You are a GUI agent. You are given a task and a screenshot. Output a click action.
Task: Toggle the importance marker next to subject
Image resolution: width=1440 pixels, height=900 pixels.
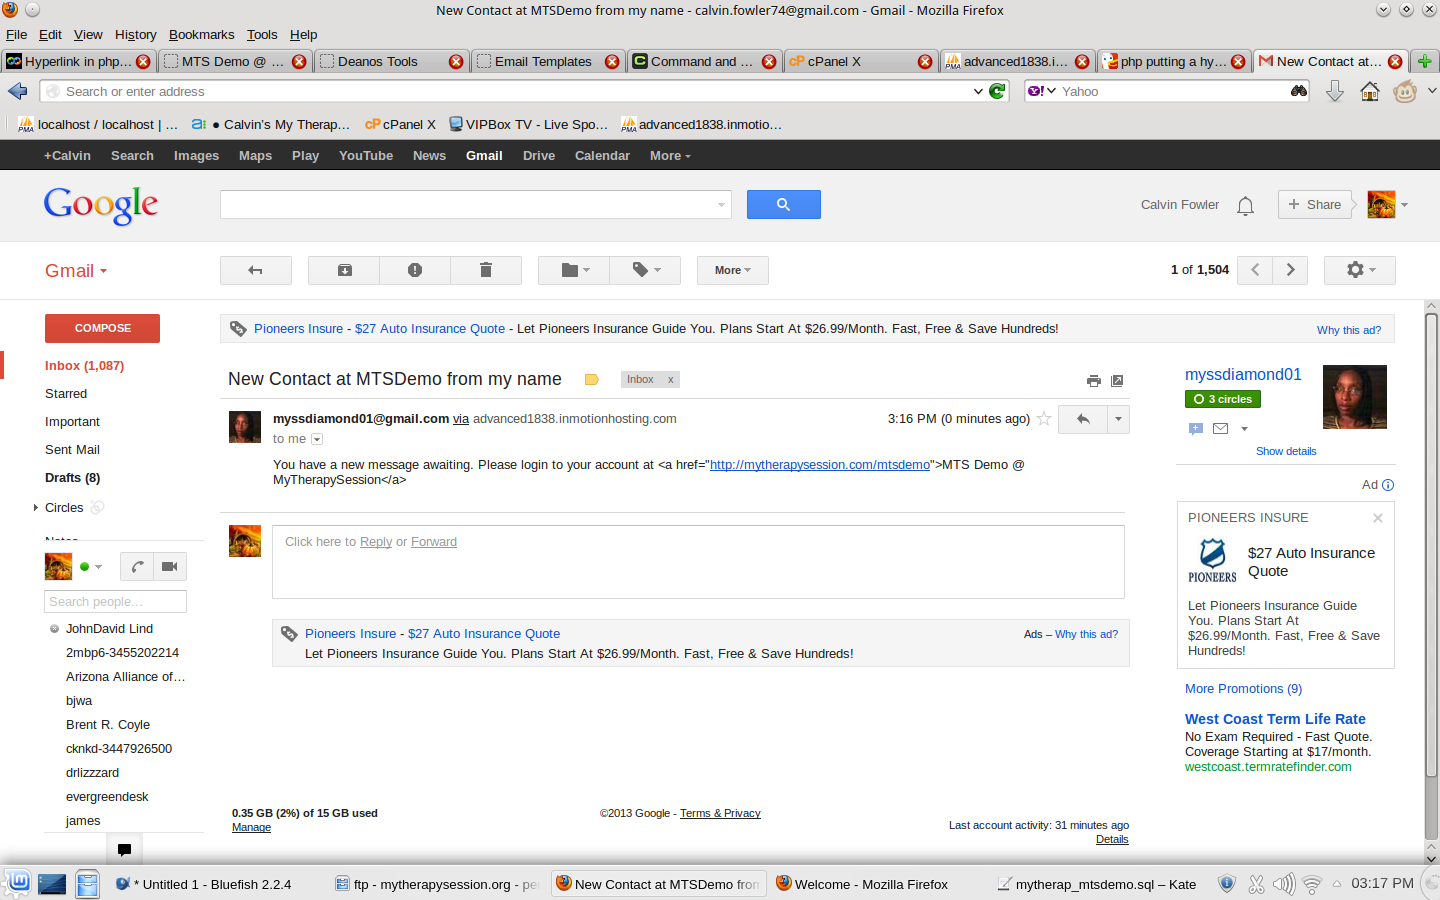[x=591, y=380]
